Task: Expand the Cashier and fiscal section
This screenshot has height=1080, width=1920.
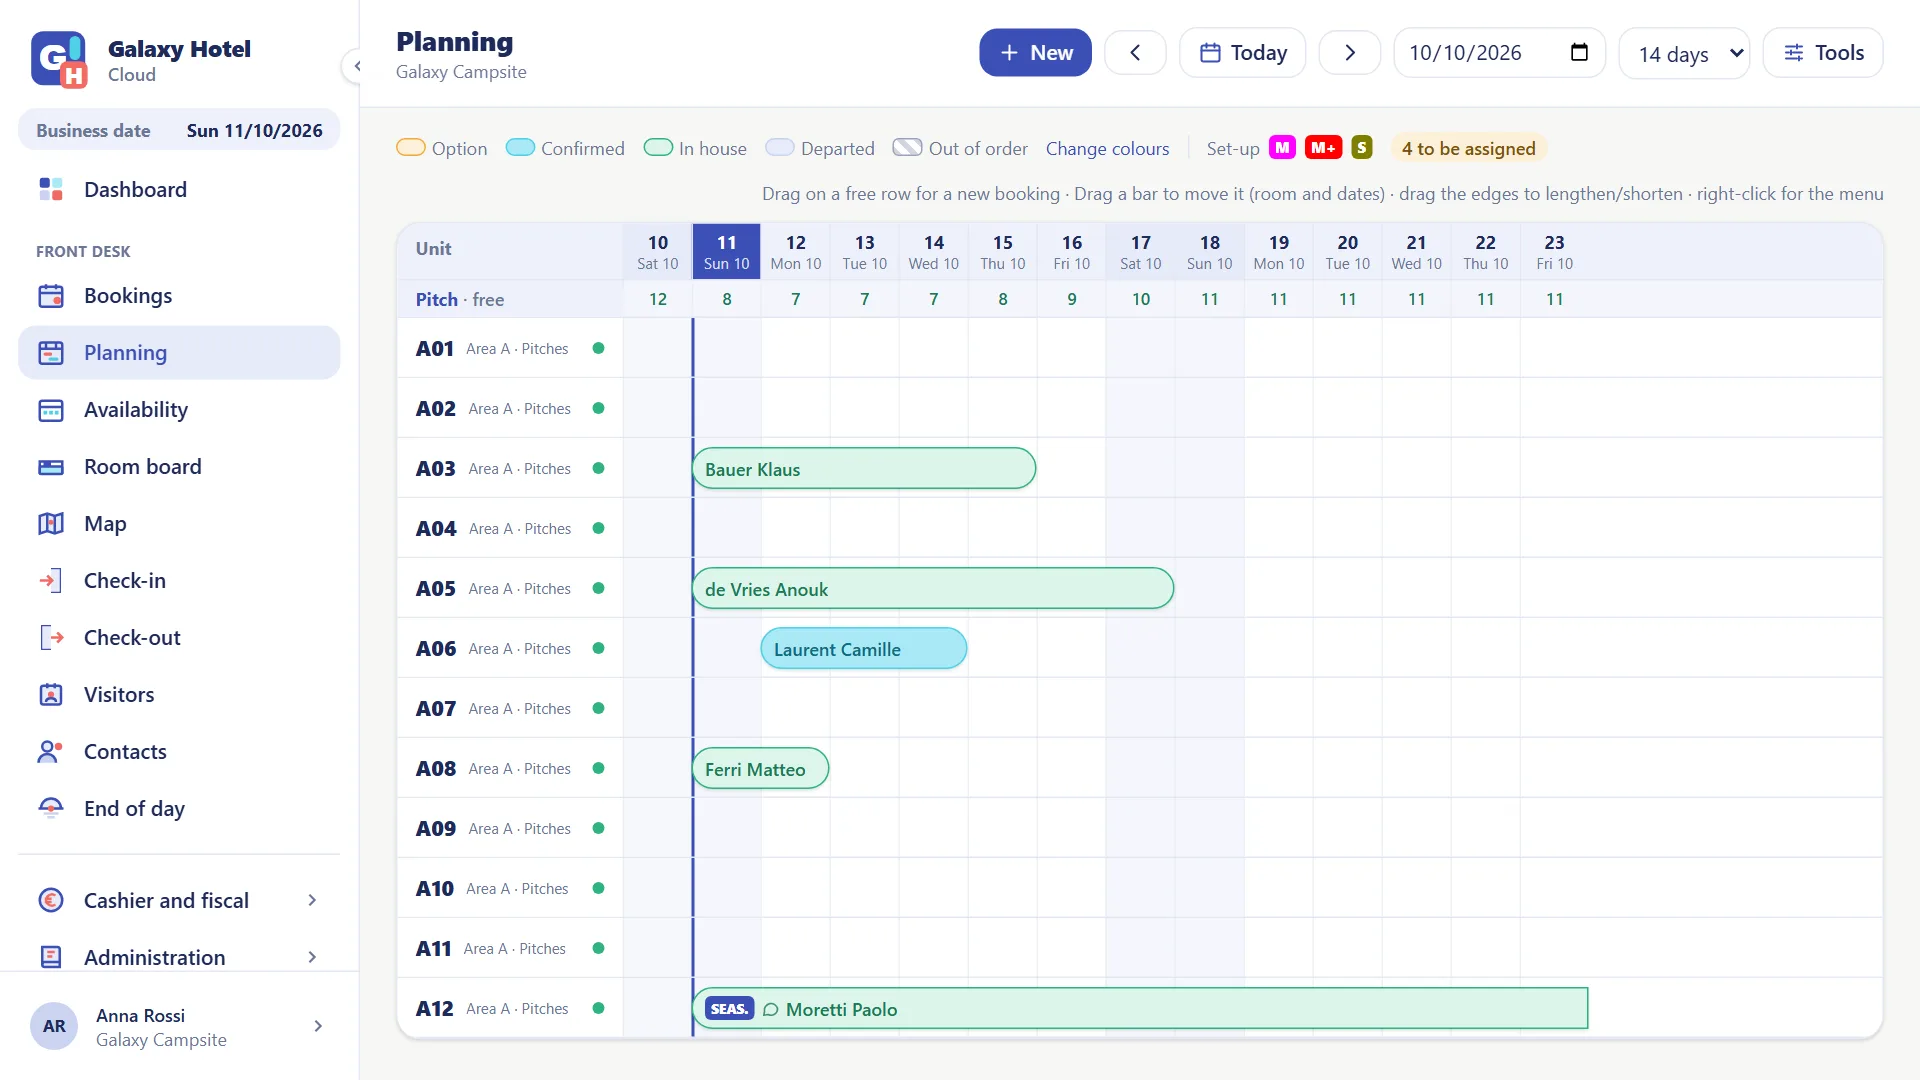Action: tap(179, 900)
